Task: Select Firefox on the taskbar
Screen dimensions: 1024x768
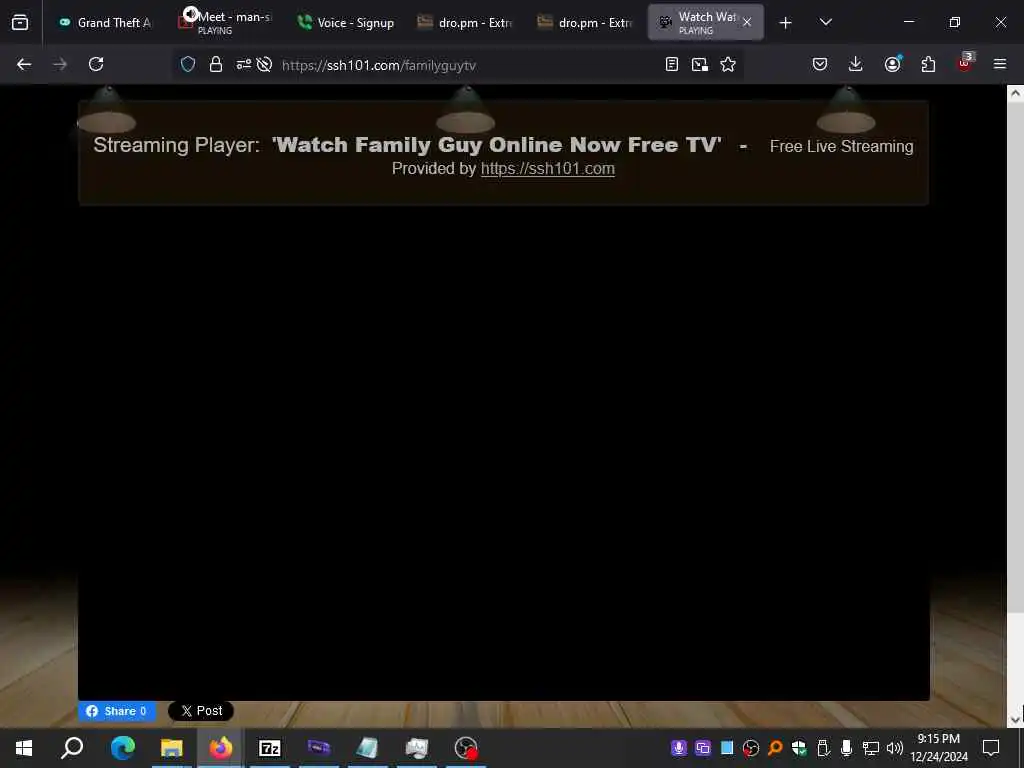Action: point(220,748)
